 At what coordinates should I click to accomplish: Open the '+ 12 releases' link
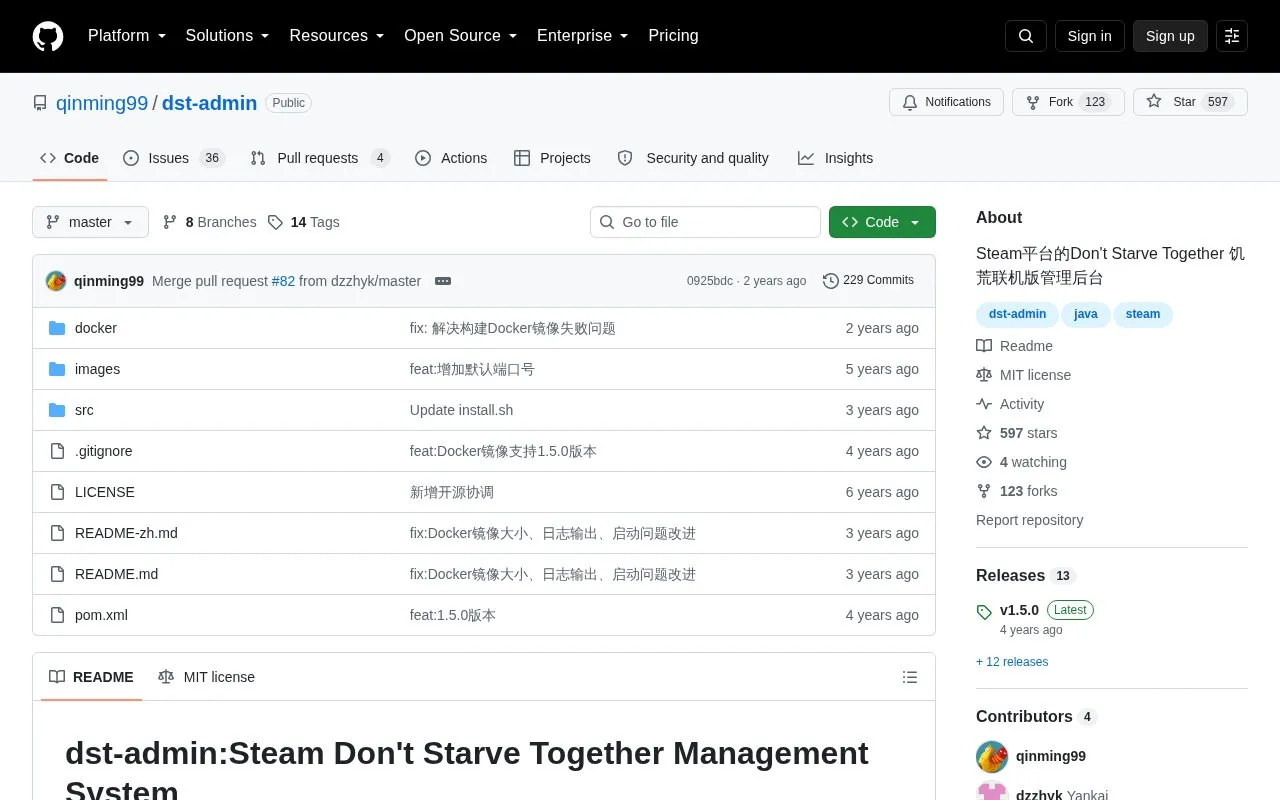click(x=1012, y=662)
